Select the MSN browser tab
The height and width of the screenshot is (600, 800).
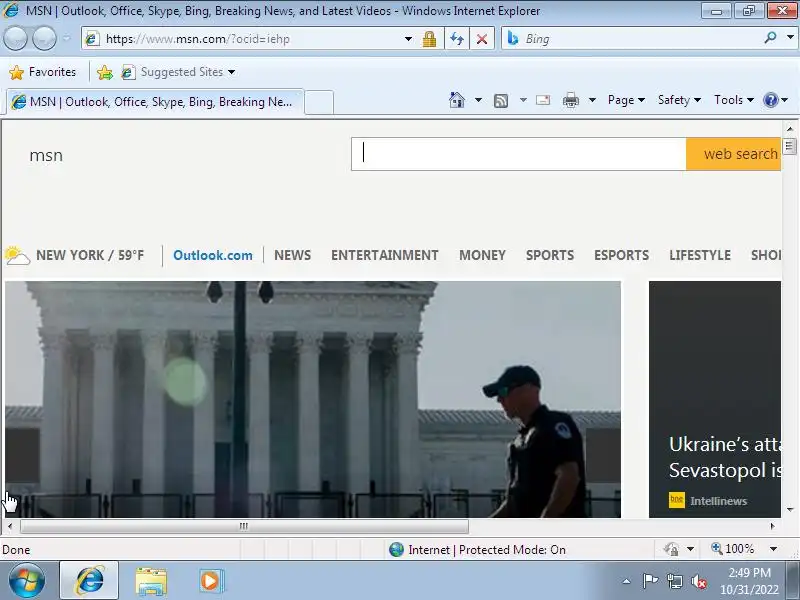[x=155, y=102]
